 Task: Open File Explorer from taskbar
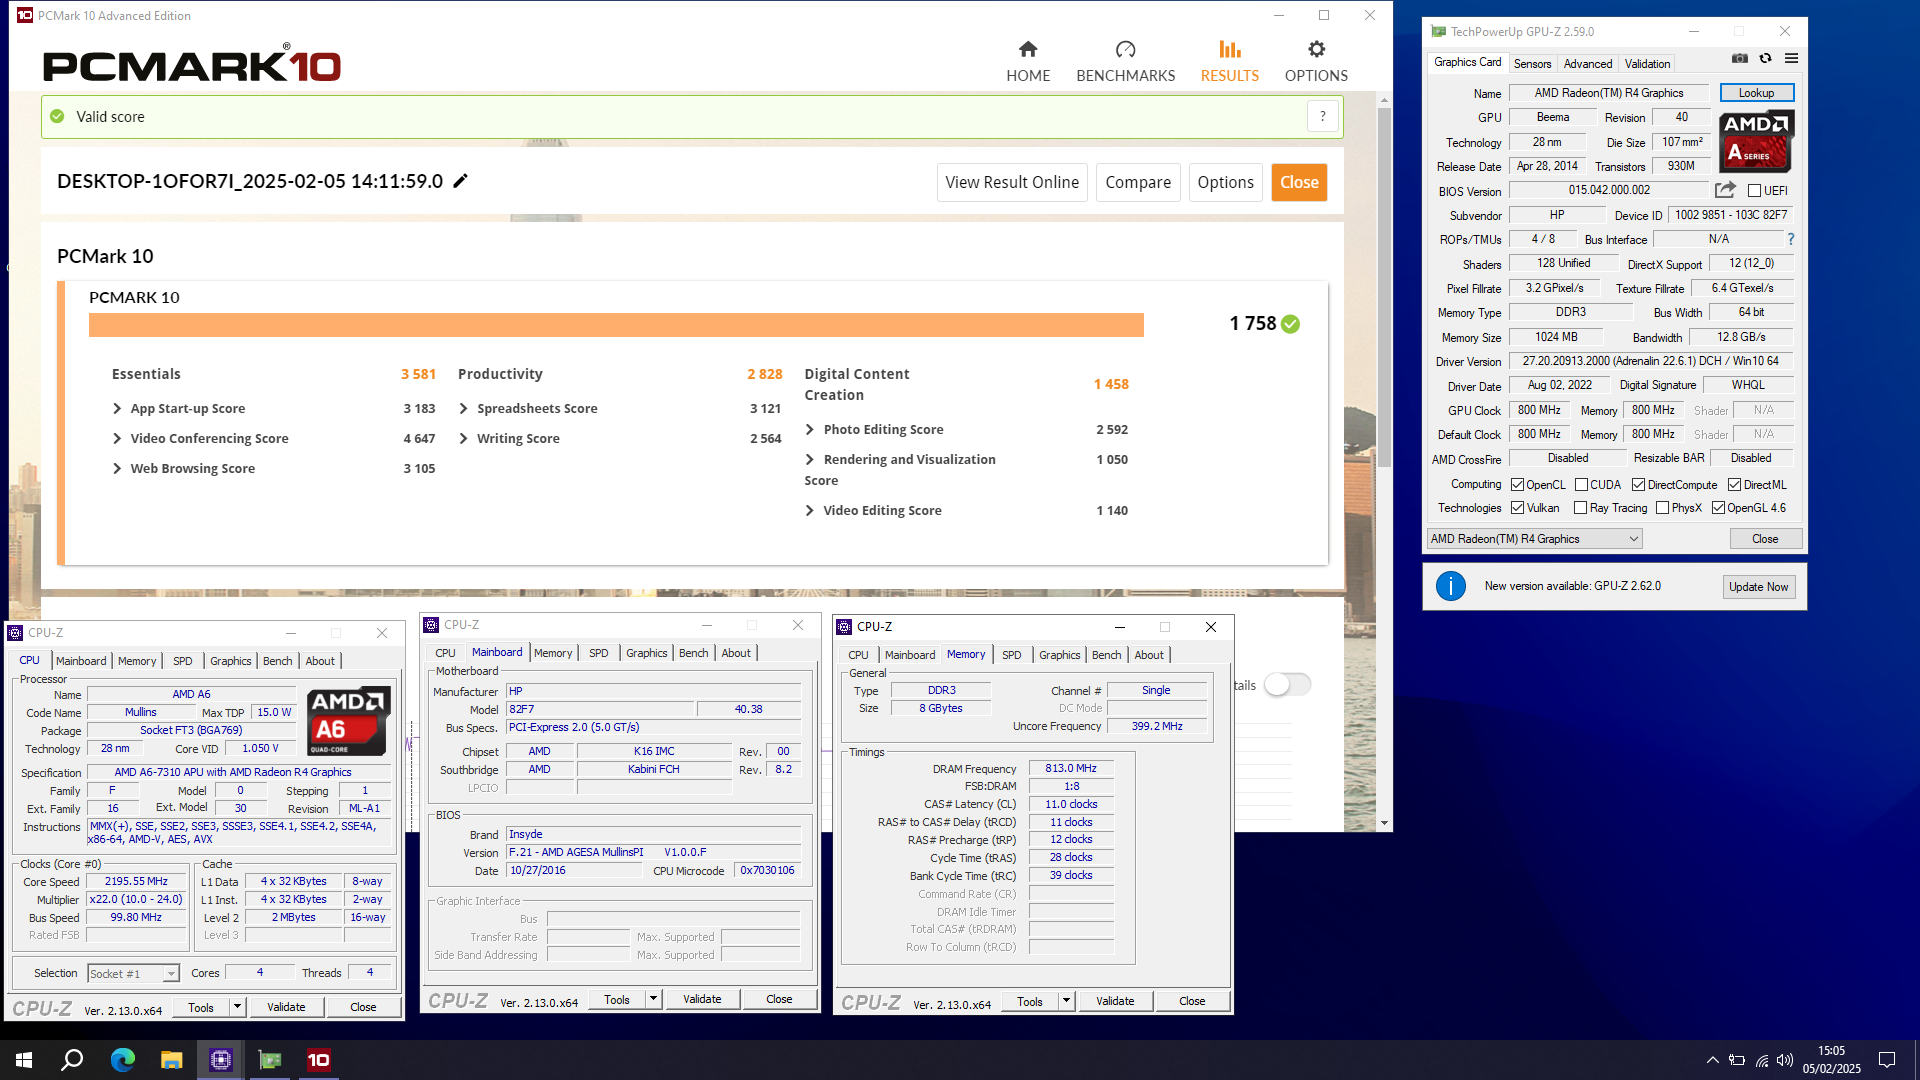(171, 1060)
